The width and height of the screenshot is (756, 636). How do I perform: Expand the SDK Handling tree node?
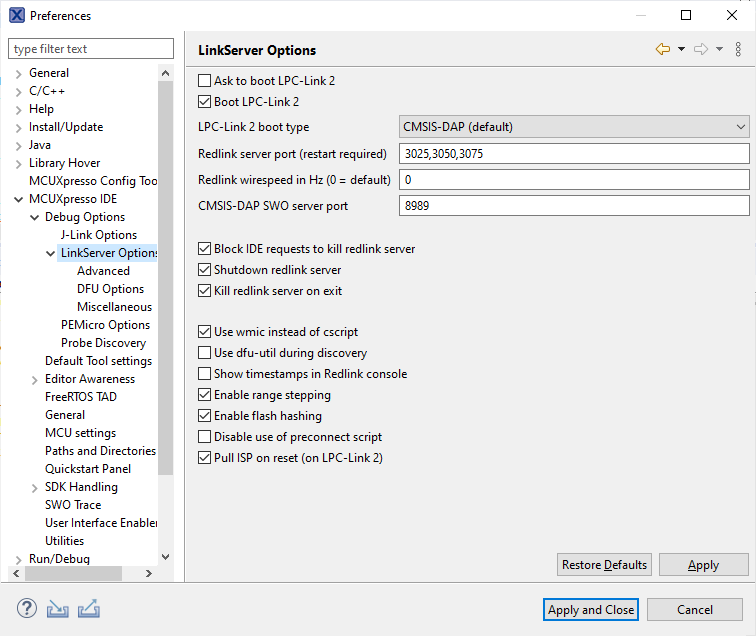click(35, 487)
